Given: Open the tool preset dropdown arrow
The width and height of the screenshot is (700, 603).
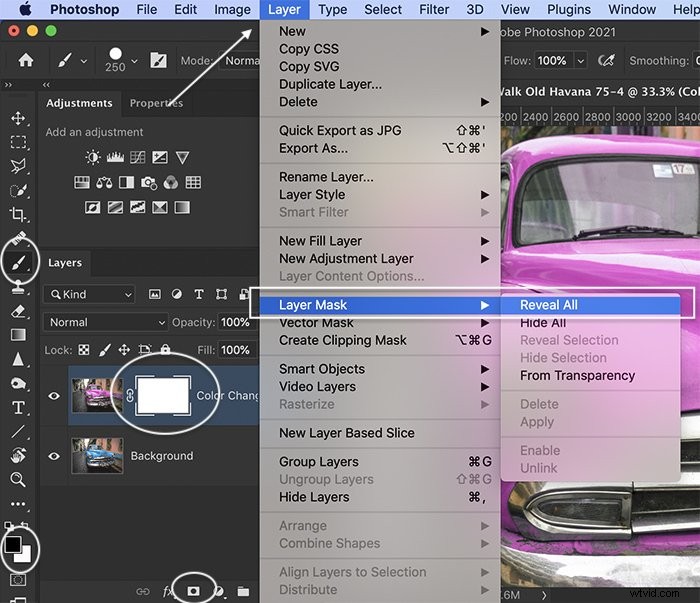Looking at the screenshot, I should (x=84, y=60).
